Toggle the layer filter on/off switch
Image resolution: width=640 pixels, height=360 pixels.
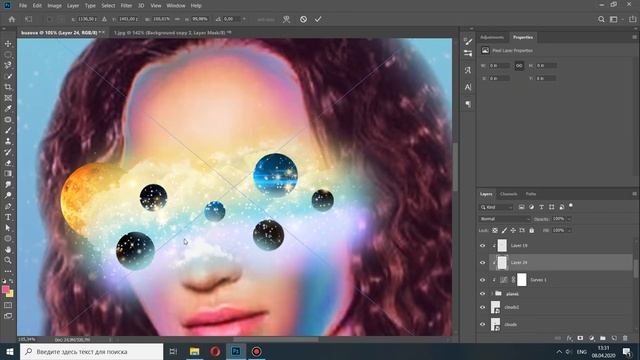pyautogui.click(x=571, y=206)
